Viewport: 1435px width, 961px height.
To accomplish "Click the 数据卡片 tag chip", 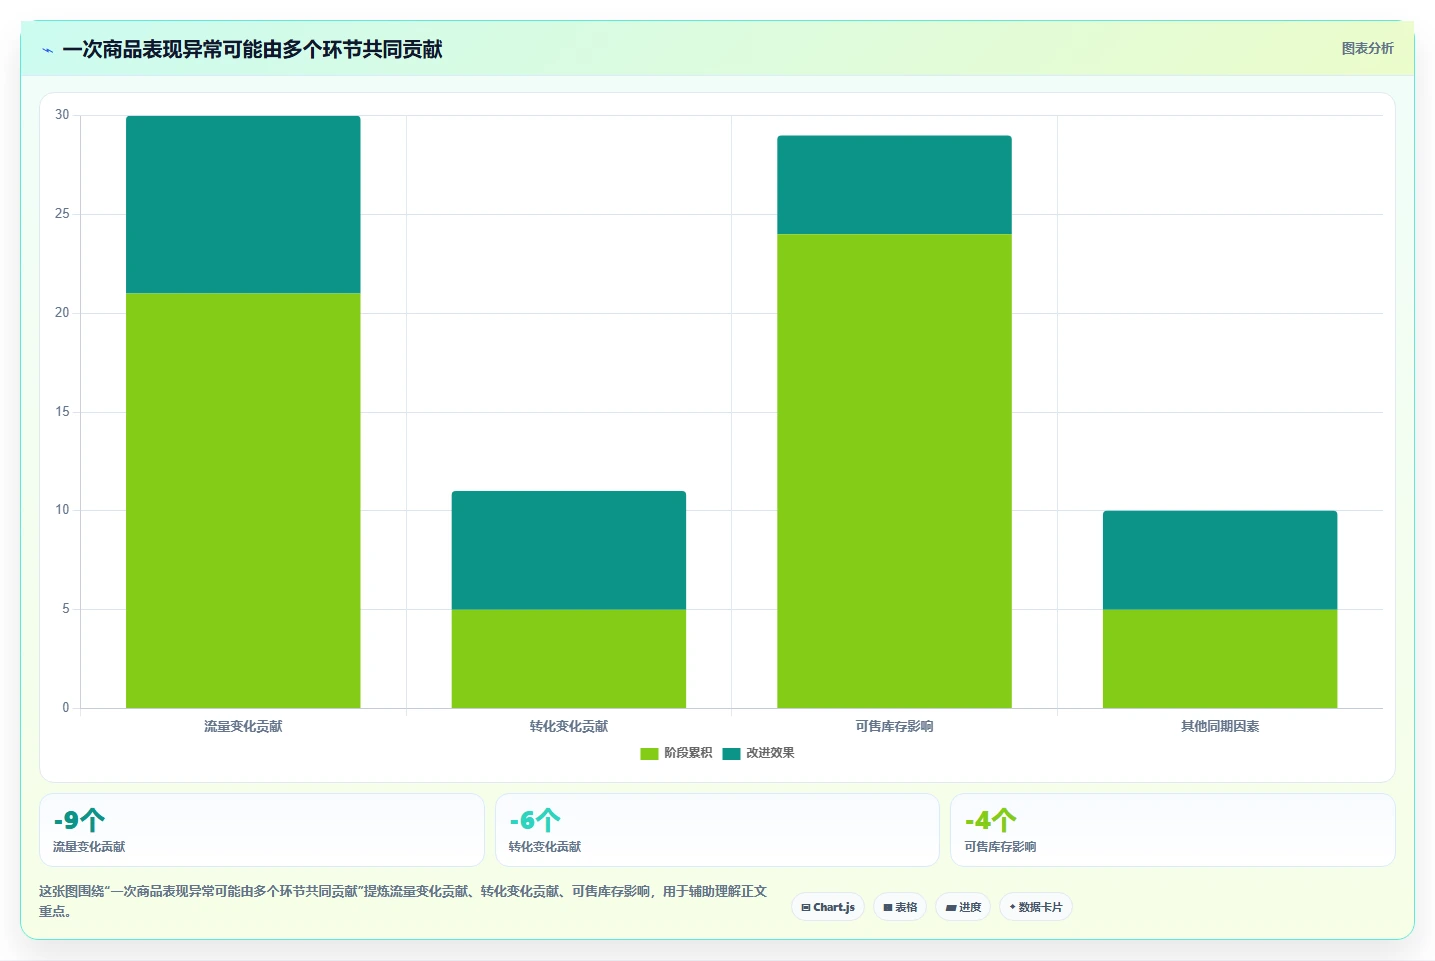I will pyautogui.click(x=1036, y=907).
